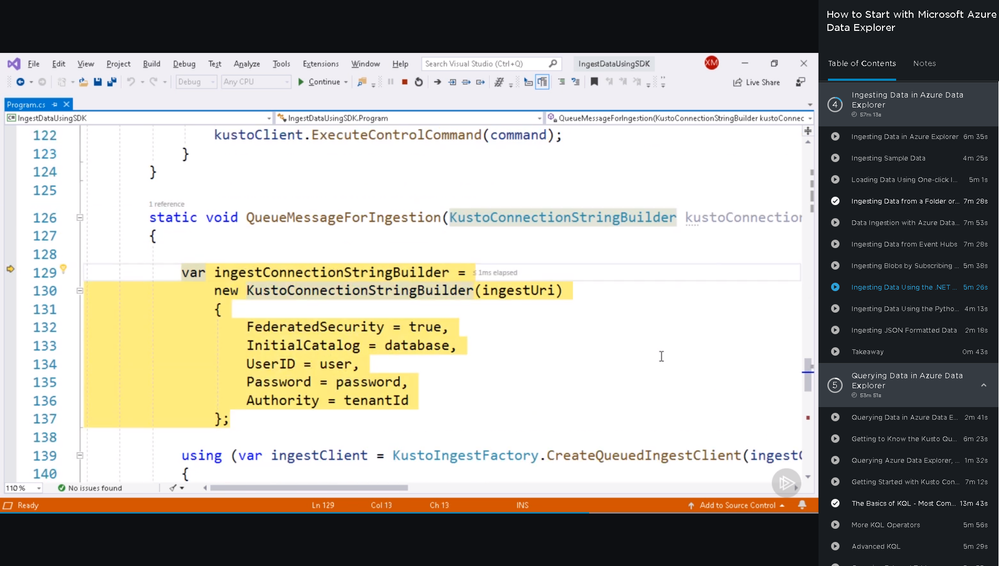The image size is (999, 566).
Task: Open the 110 % zoom dropdown
Action: click(23, 488)
